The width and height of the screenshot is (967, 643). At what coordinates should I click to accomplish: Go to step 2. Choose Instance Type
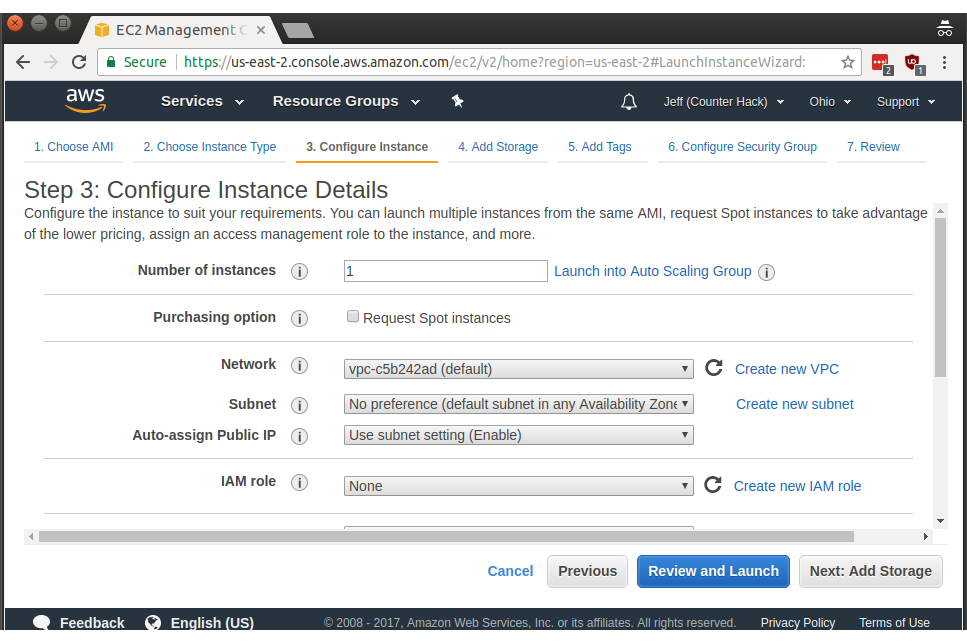pyautogui.click(x=210, y=147)
